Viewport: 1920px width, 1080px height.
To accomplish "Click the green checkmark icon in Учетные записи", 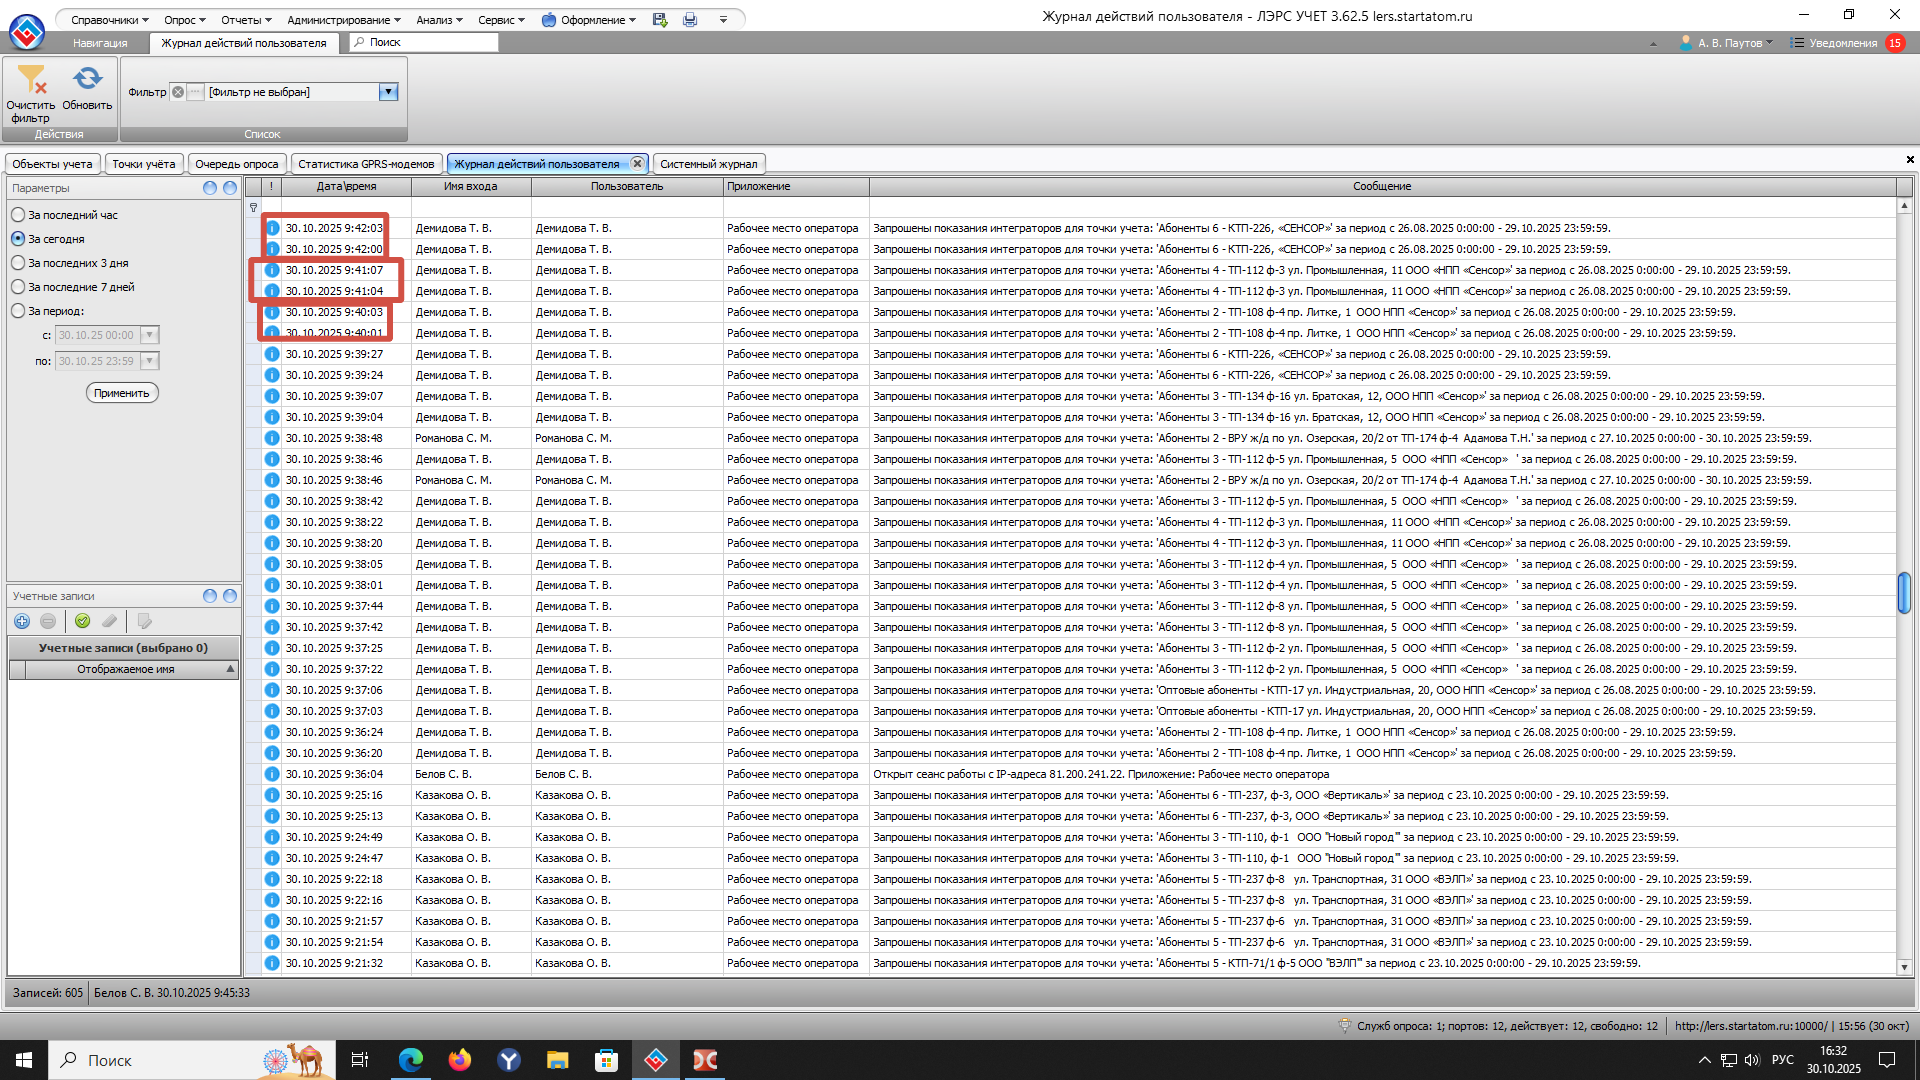I will pyautogui.click(x=83, y=621).
